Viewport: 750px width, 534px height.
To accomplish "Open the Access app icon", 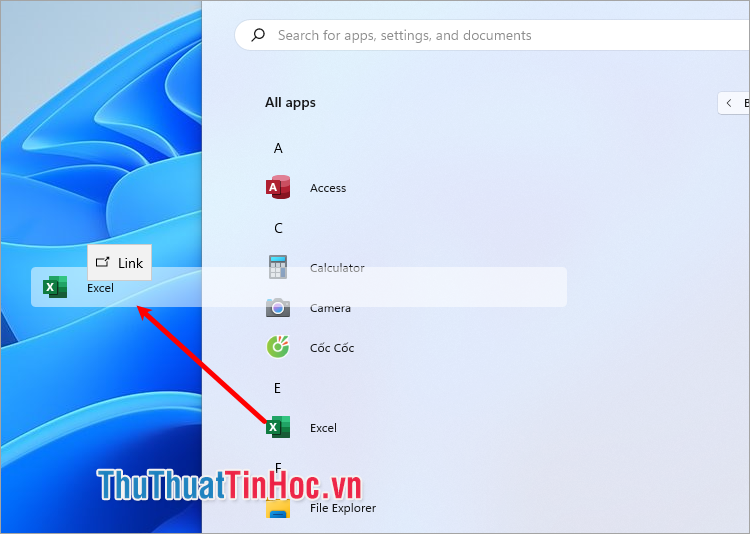I will [278, 187].
